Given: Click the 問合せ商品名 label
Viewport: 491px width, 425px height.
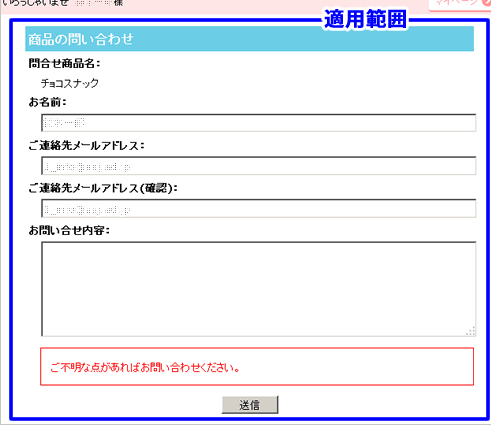Looking at the screenshot, I should pyautogui.click(x=64, y=63).
